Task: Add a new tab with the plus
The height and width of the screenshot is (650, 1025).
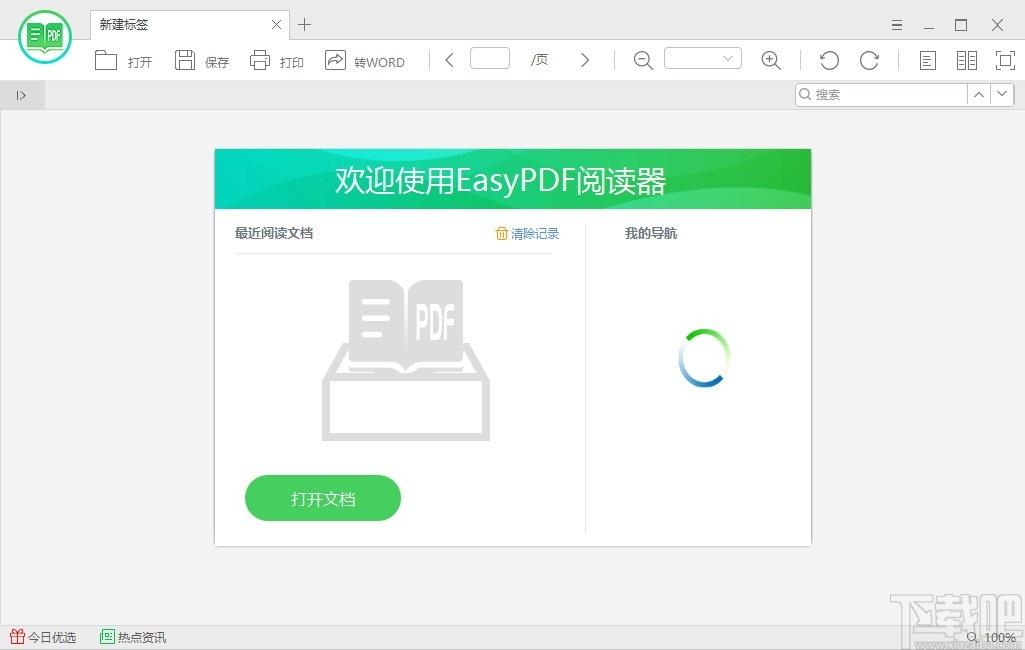Action: coord(305,25)
